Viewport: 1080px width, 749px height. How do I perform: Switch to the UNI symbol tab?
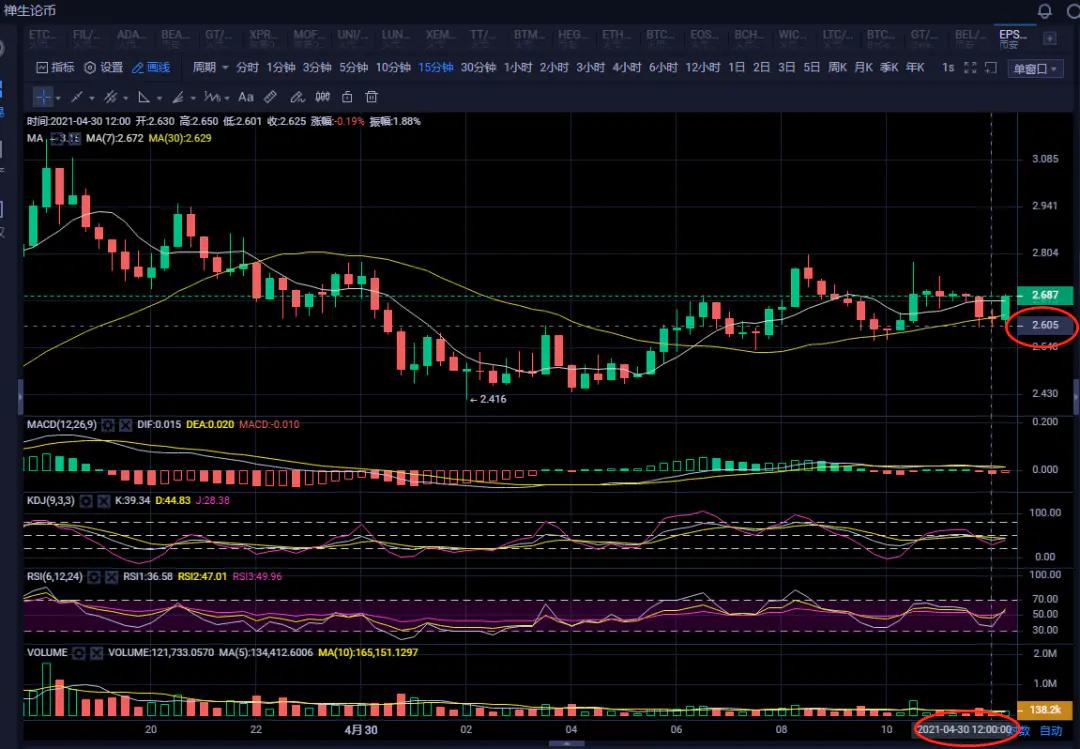(351, 38)
